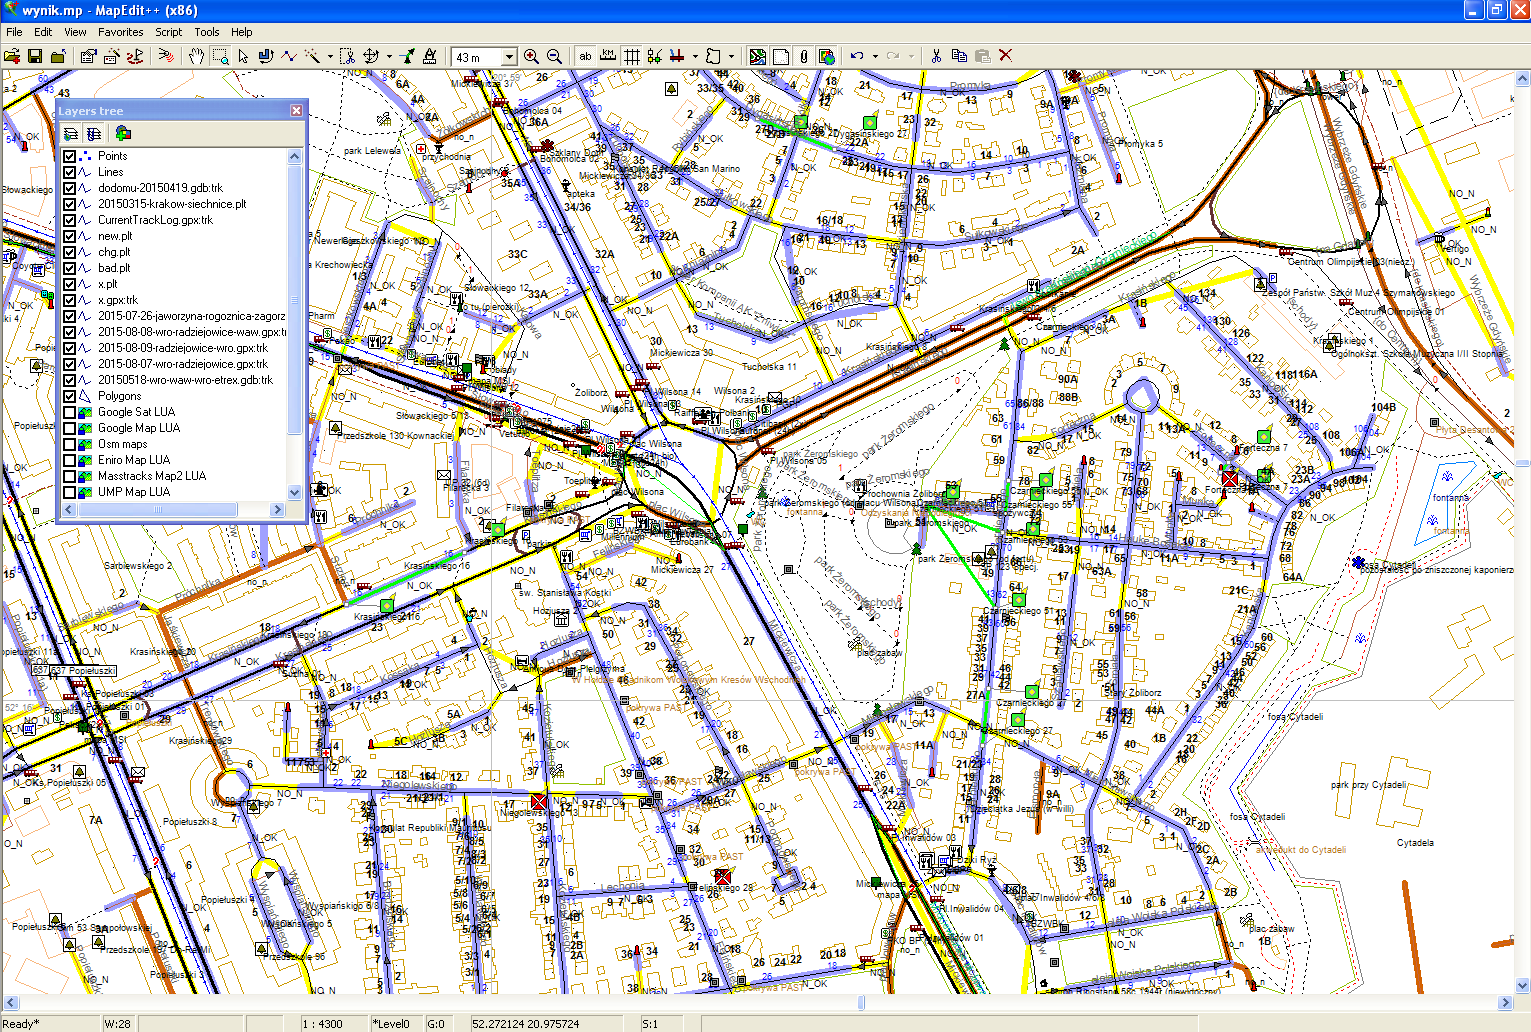Close the Layers tree panel
The width and height of the screenshot is (1531, 1032).
[296, 111]
